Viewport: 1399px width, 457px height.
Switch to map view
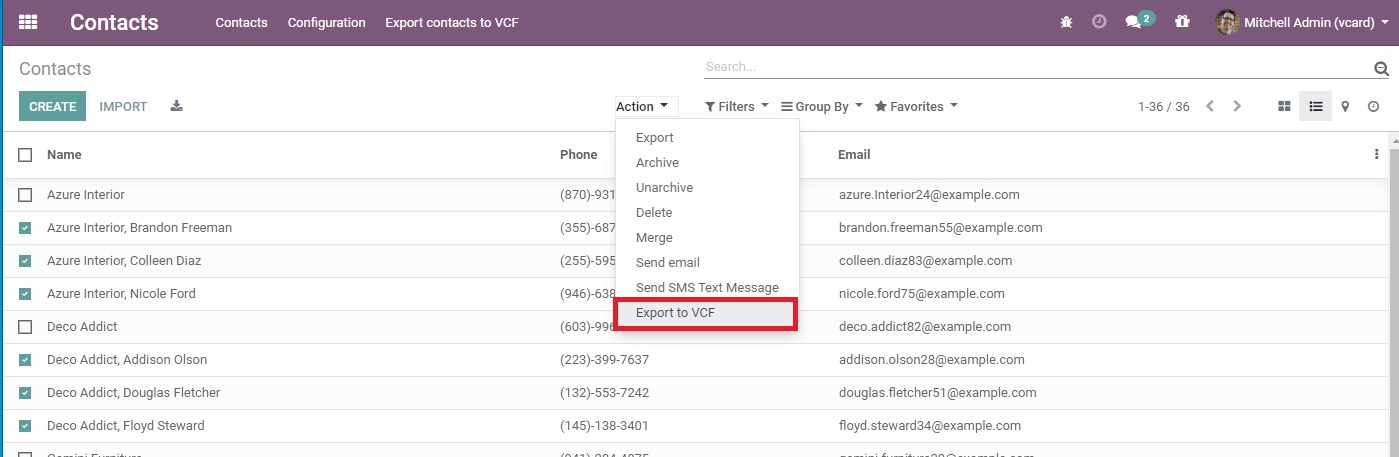coord(1345,106)
